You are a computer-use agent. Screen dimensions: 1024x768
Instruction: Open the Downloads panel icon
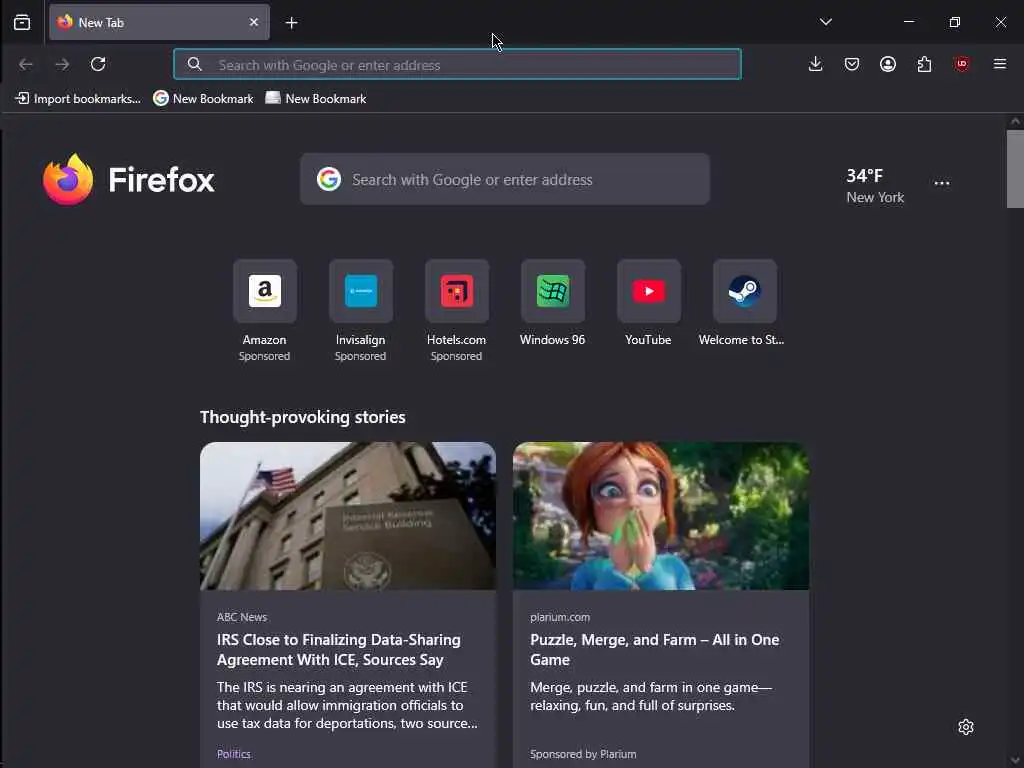point(815,64)
